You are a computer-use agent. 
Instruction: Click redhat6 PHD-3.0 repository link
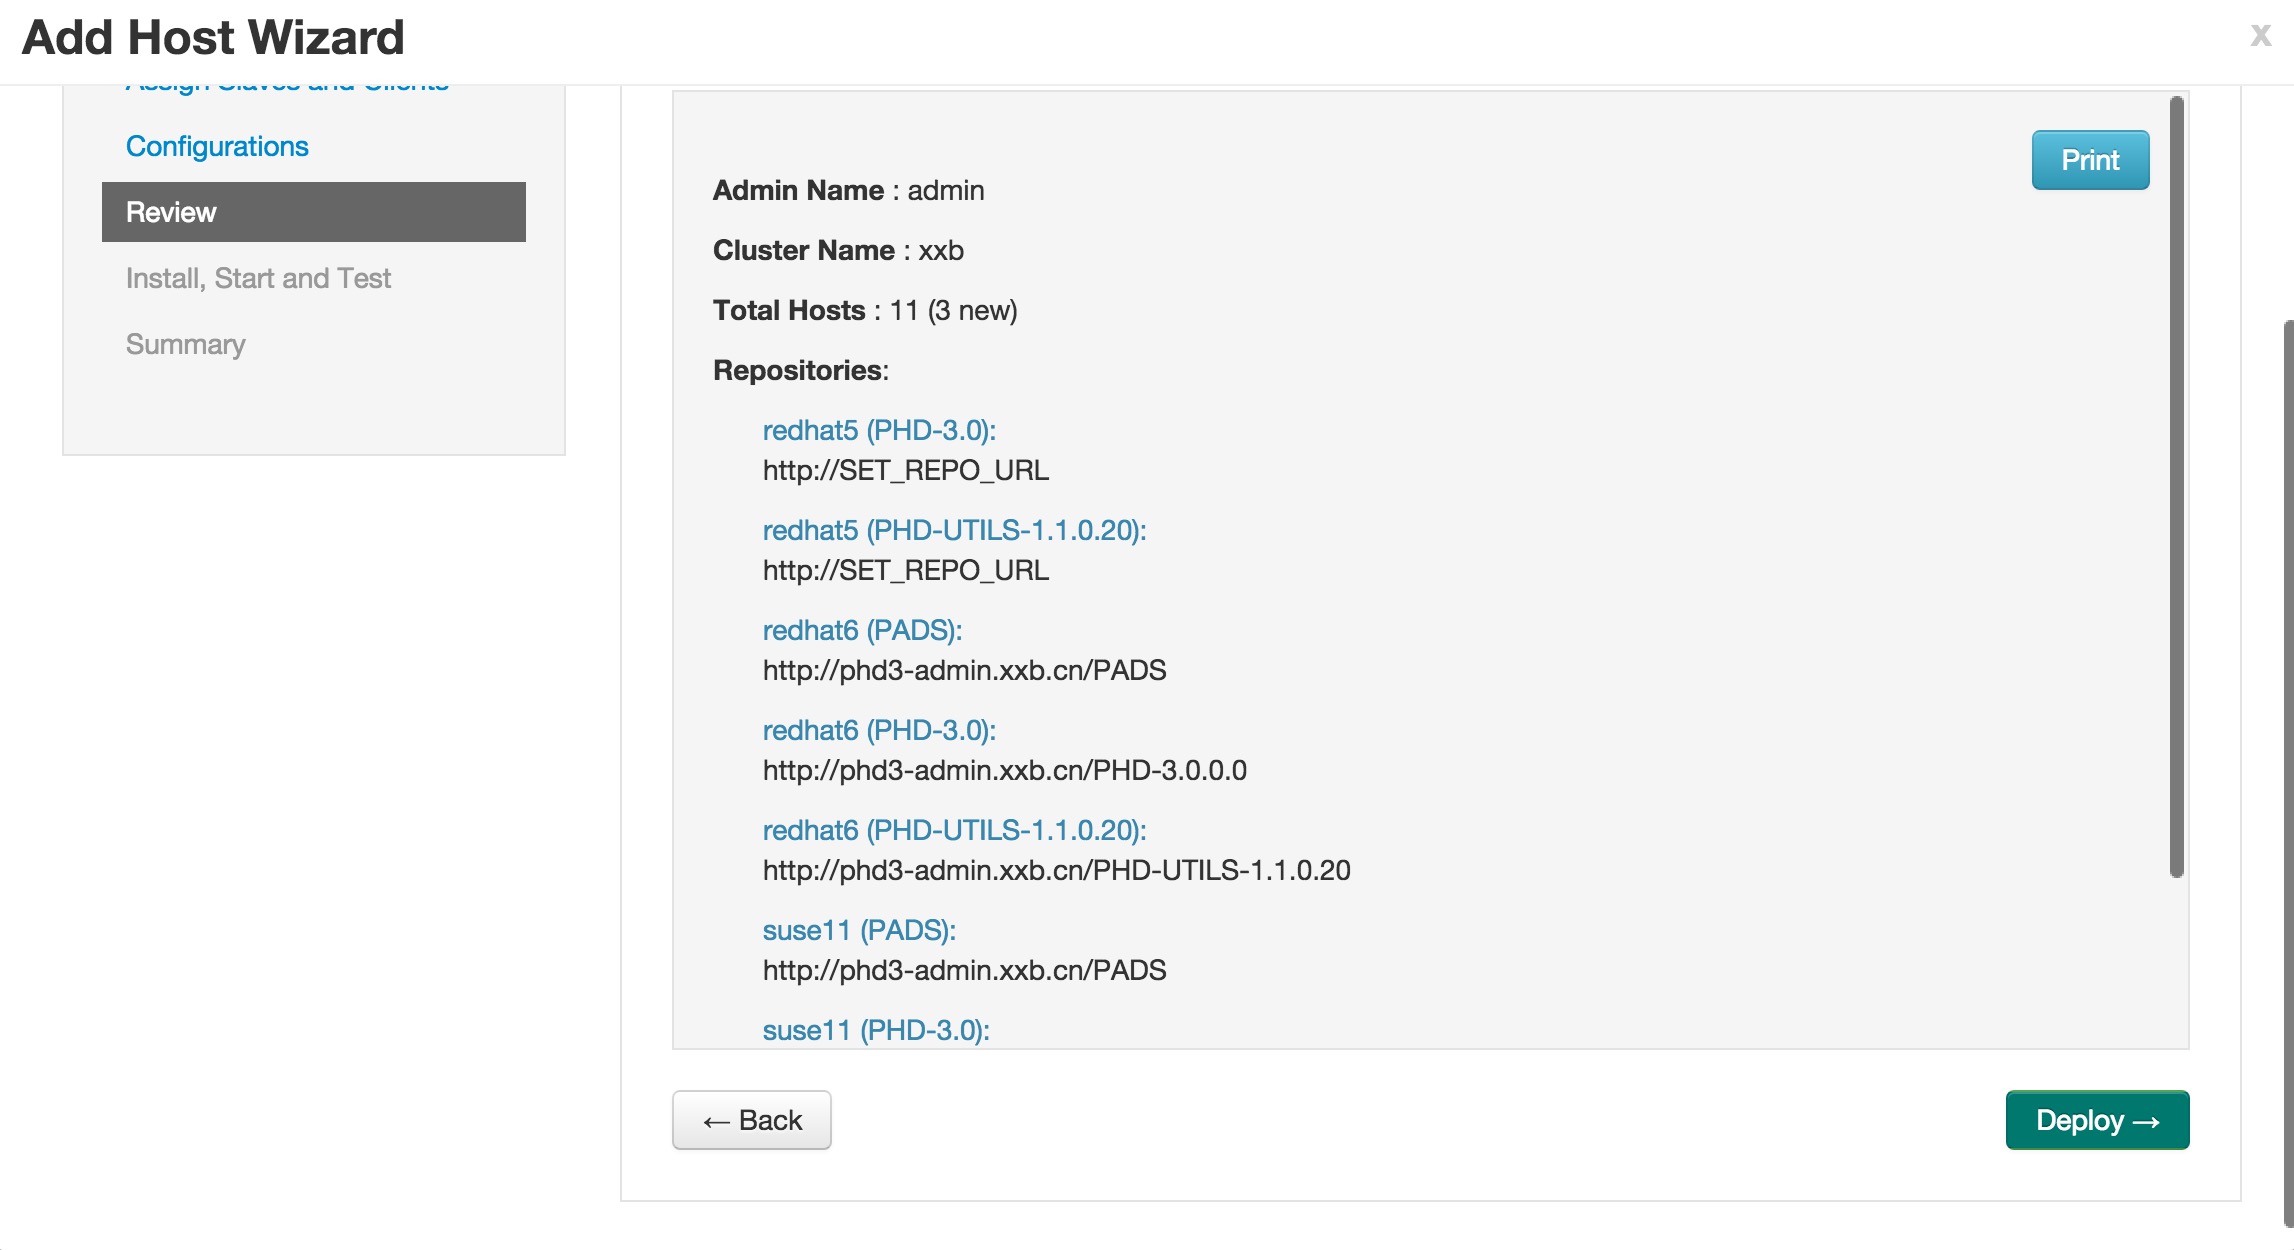pyautogui.click(x=879, y=730)
